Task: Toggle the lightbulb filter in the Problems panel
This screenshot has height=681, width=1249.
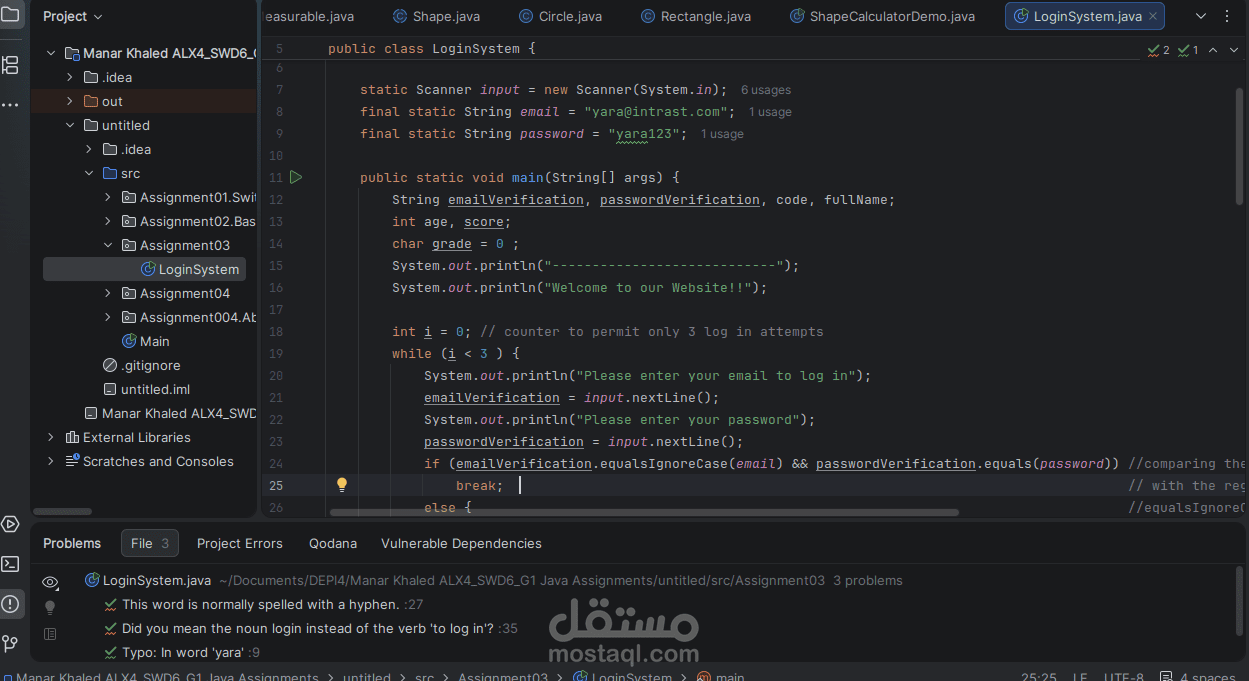Action: pyautogui.click(x=49, y=606)
